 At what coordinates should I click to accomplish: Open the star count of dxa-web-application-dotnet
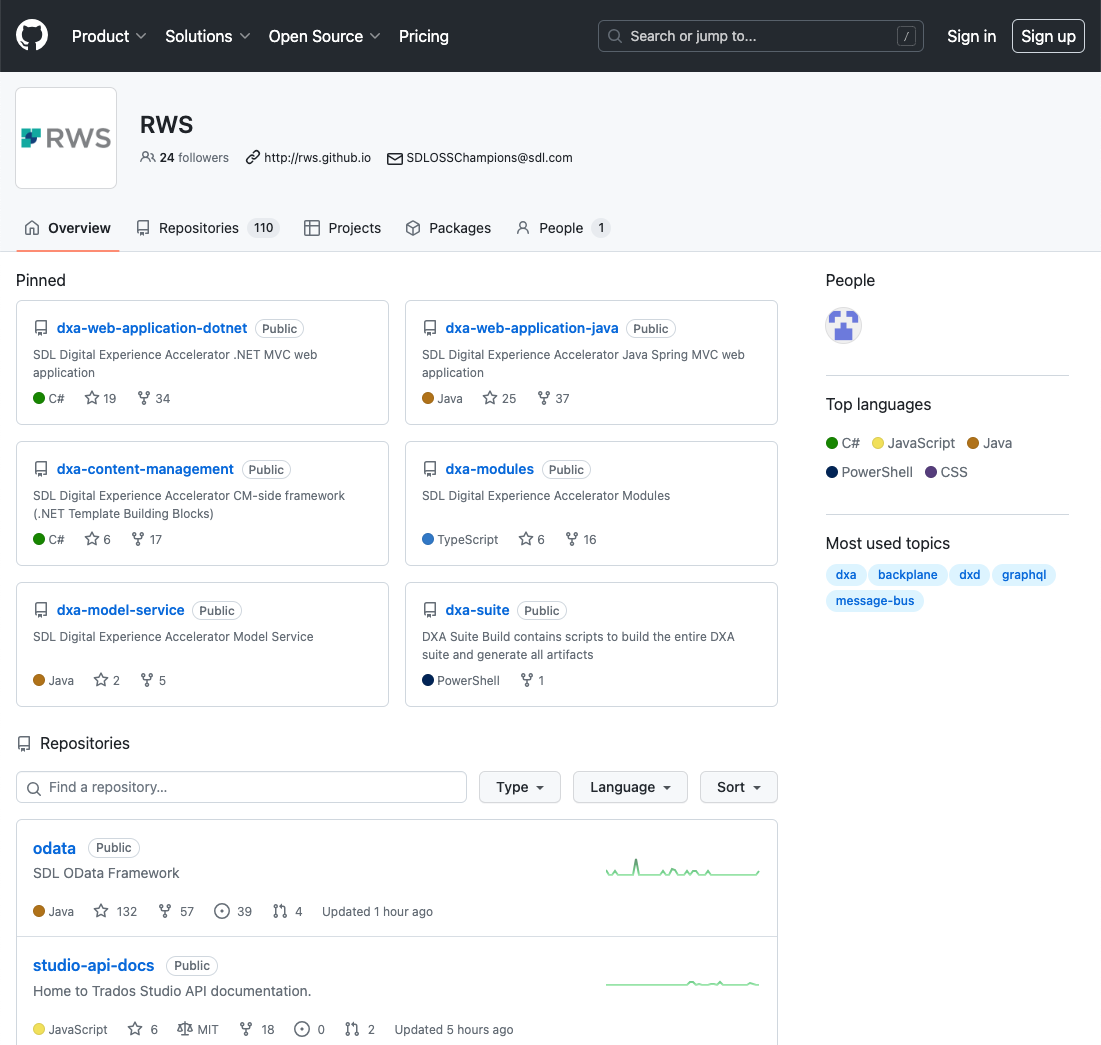click(x=100, y=398)
